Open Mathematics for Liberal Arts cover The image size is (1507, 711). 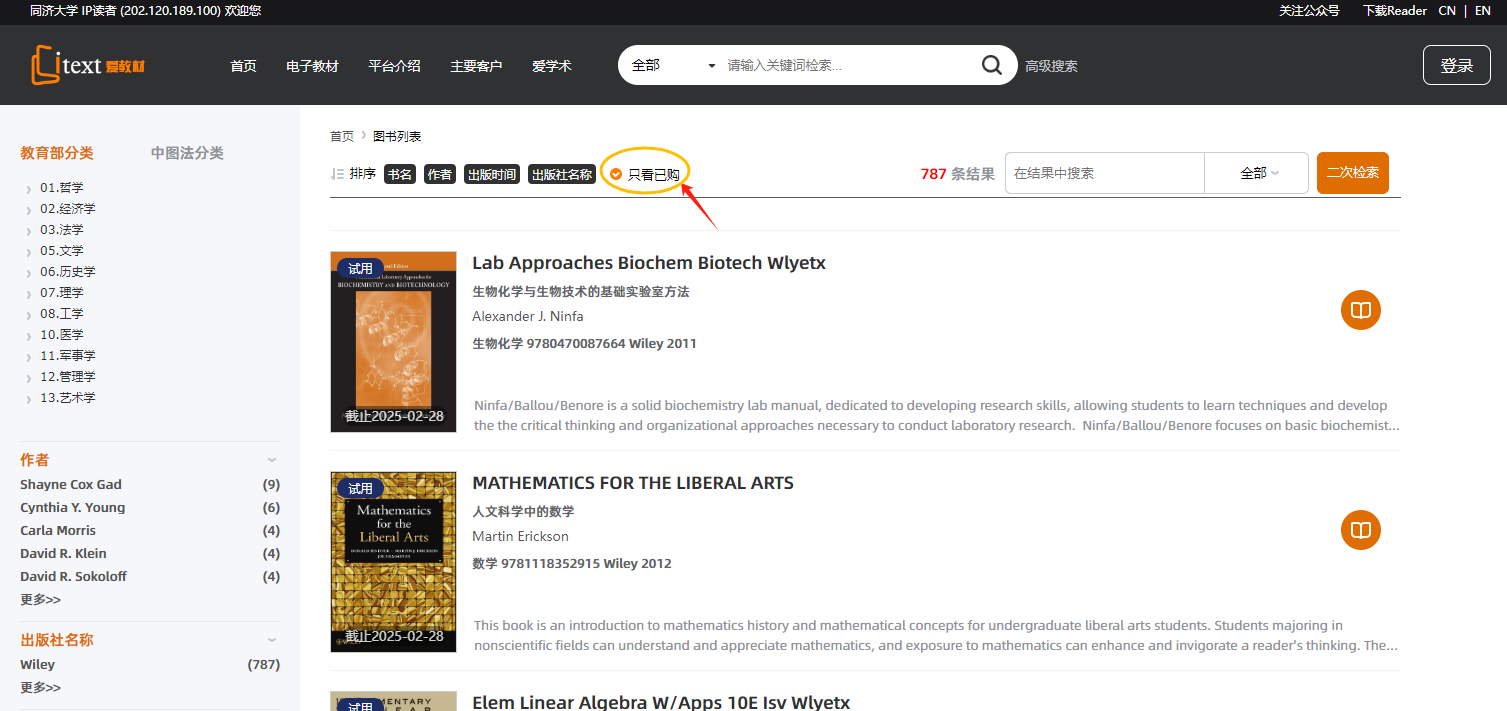[x=393, y=562]
